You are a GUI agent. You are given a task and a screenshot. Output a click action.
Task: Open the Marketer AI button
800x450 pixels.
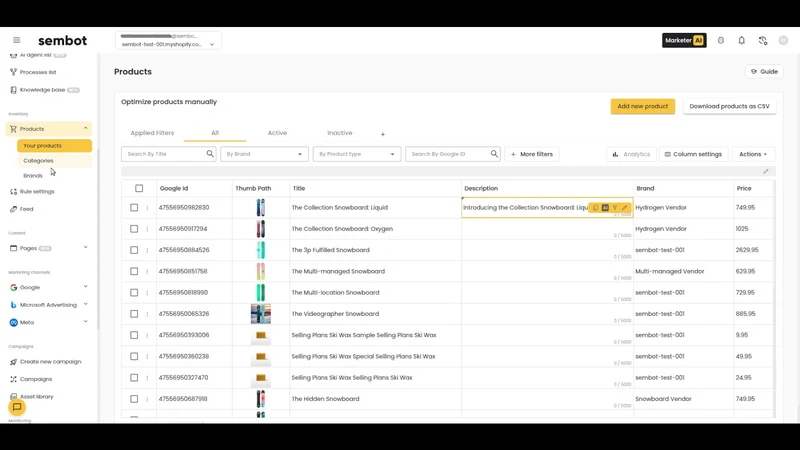[x=684, y=40]
